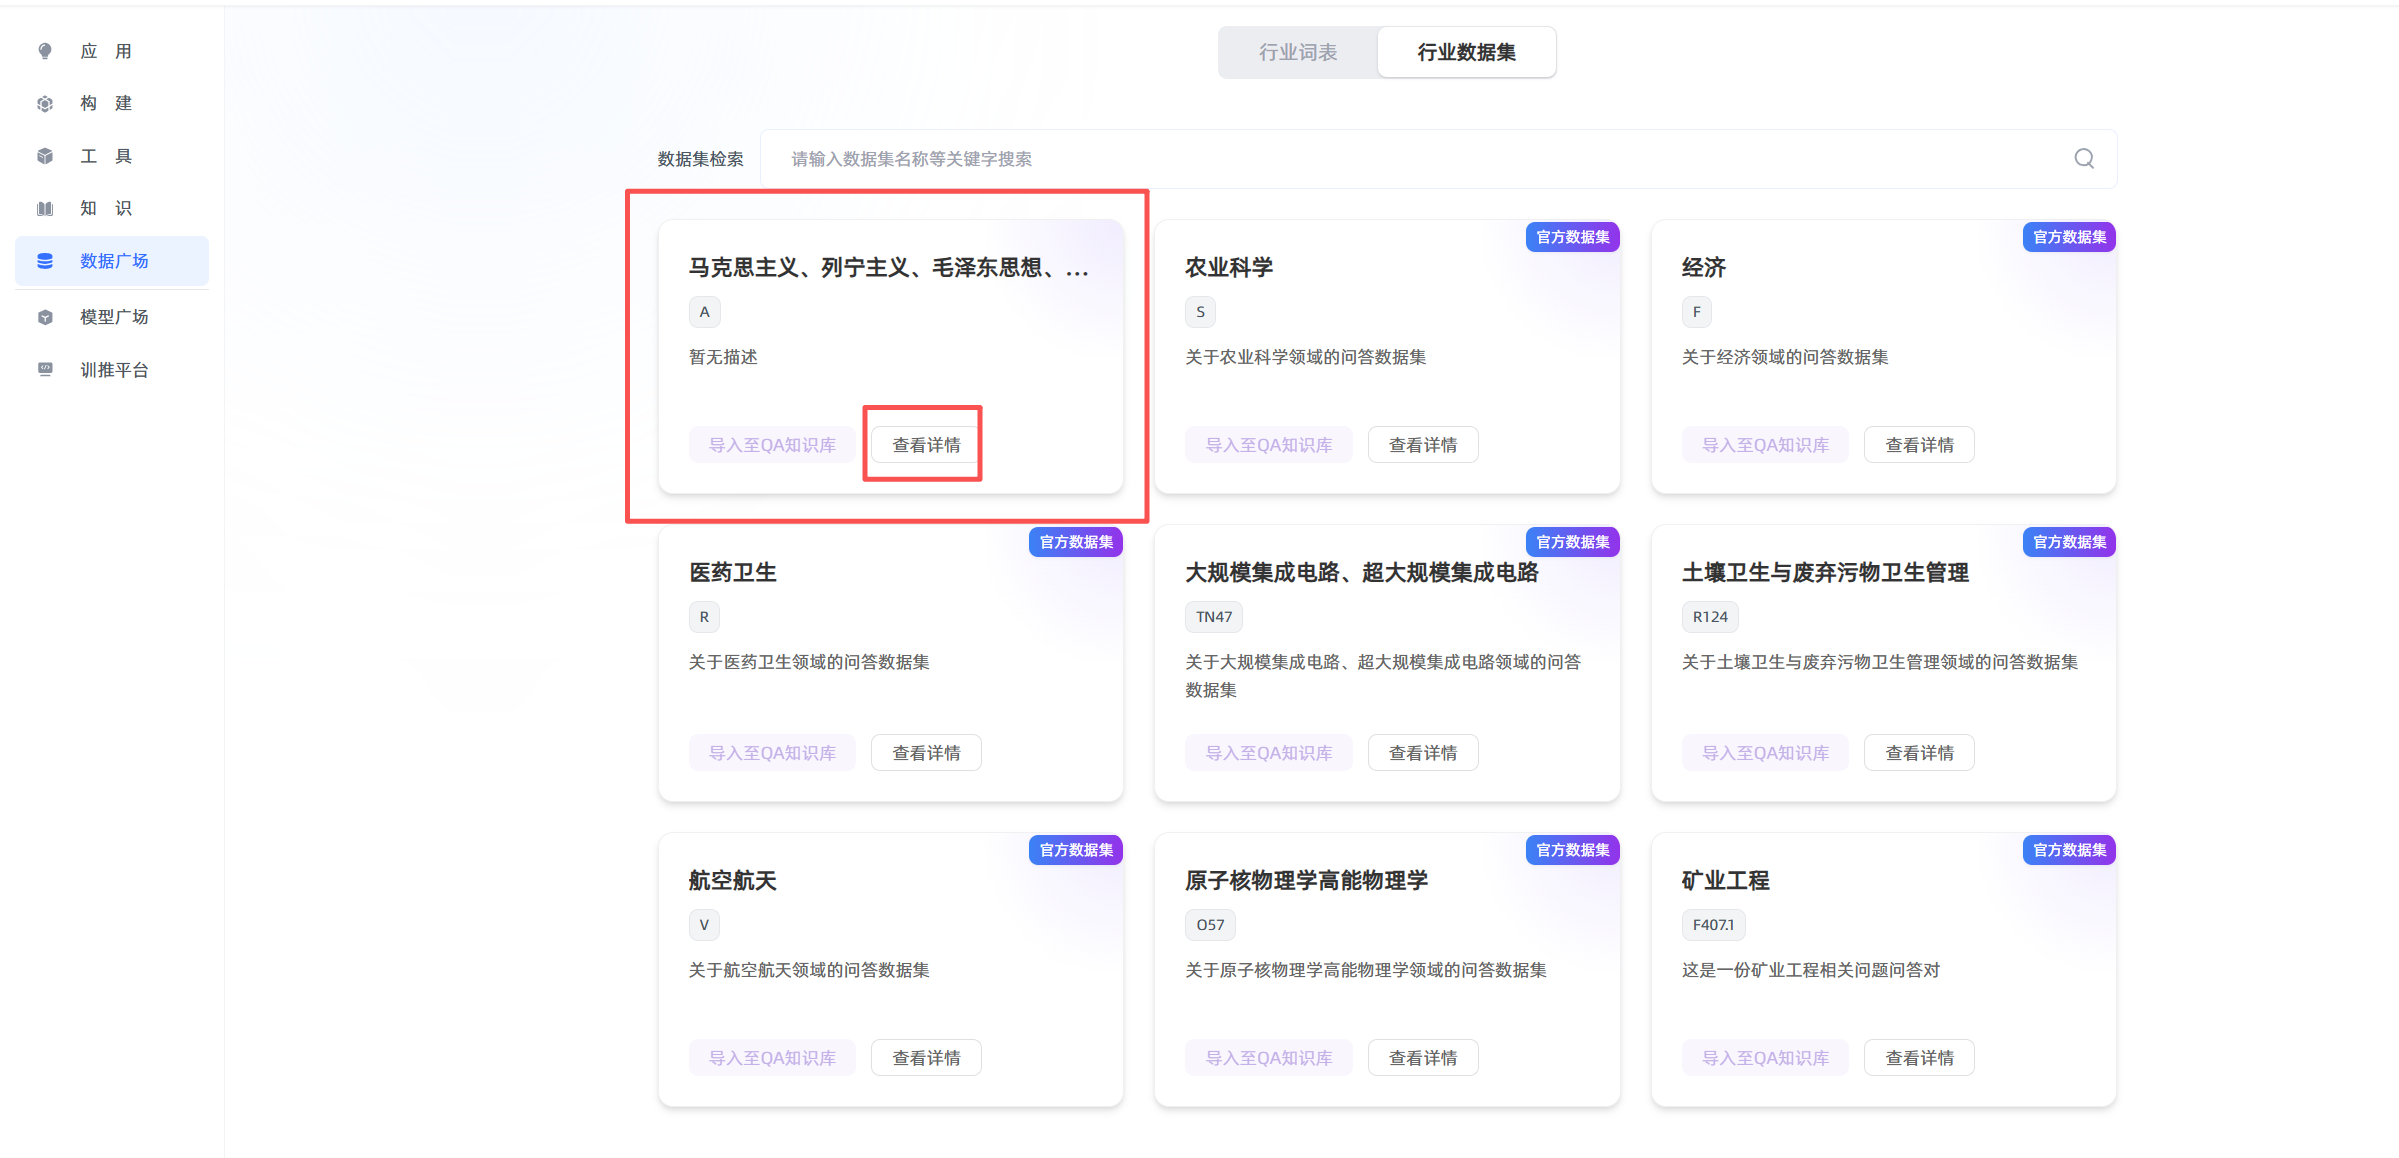The image size is (2399, 1158).
Task: Open 查看详情 for 医药卫生
Action: 926,753
